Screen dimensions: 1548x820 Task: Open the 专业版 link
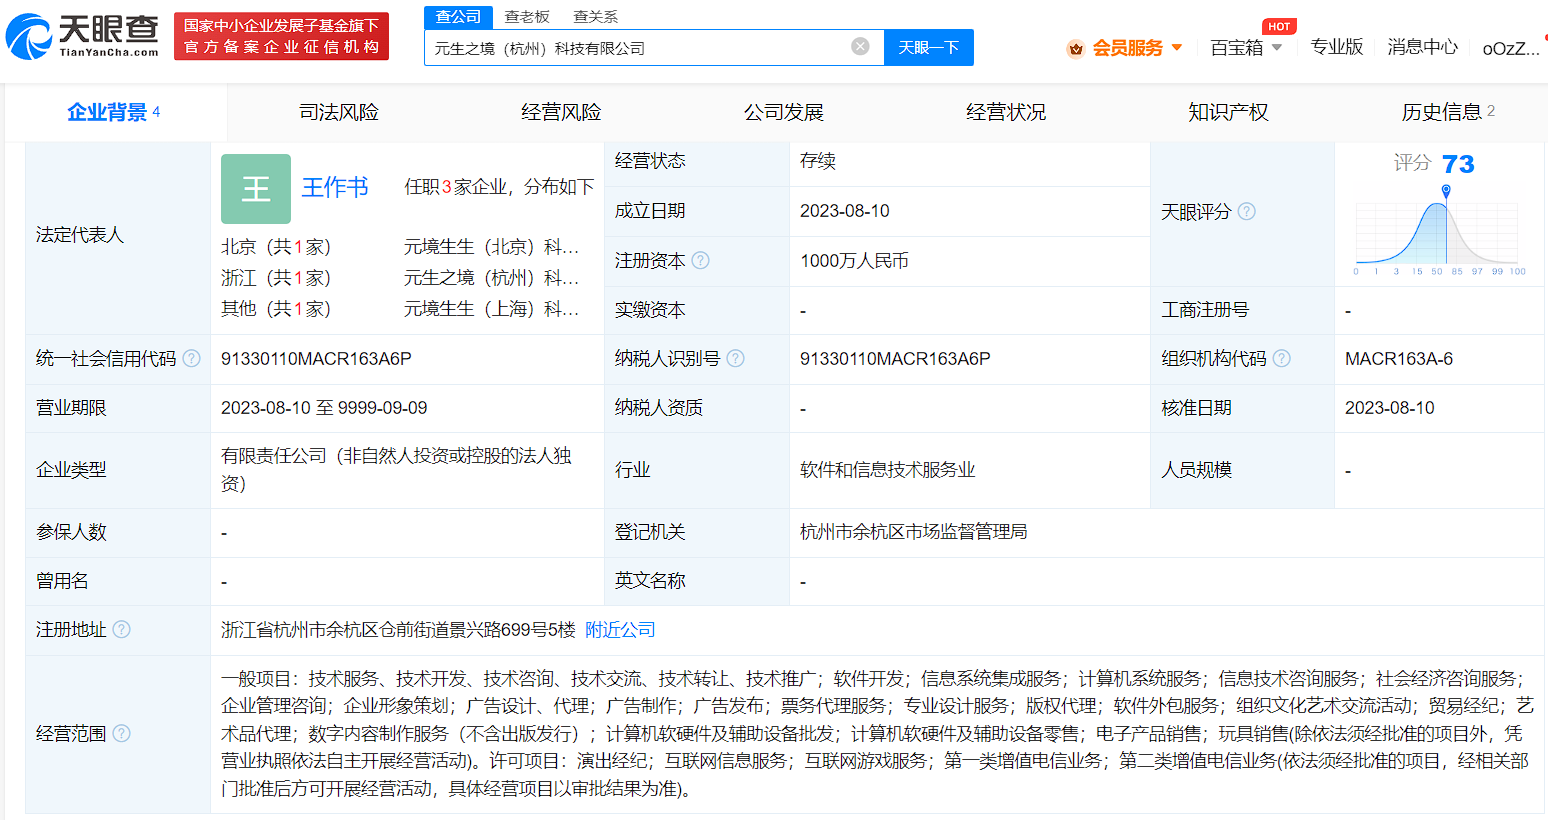[1336, 47]
